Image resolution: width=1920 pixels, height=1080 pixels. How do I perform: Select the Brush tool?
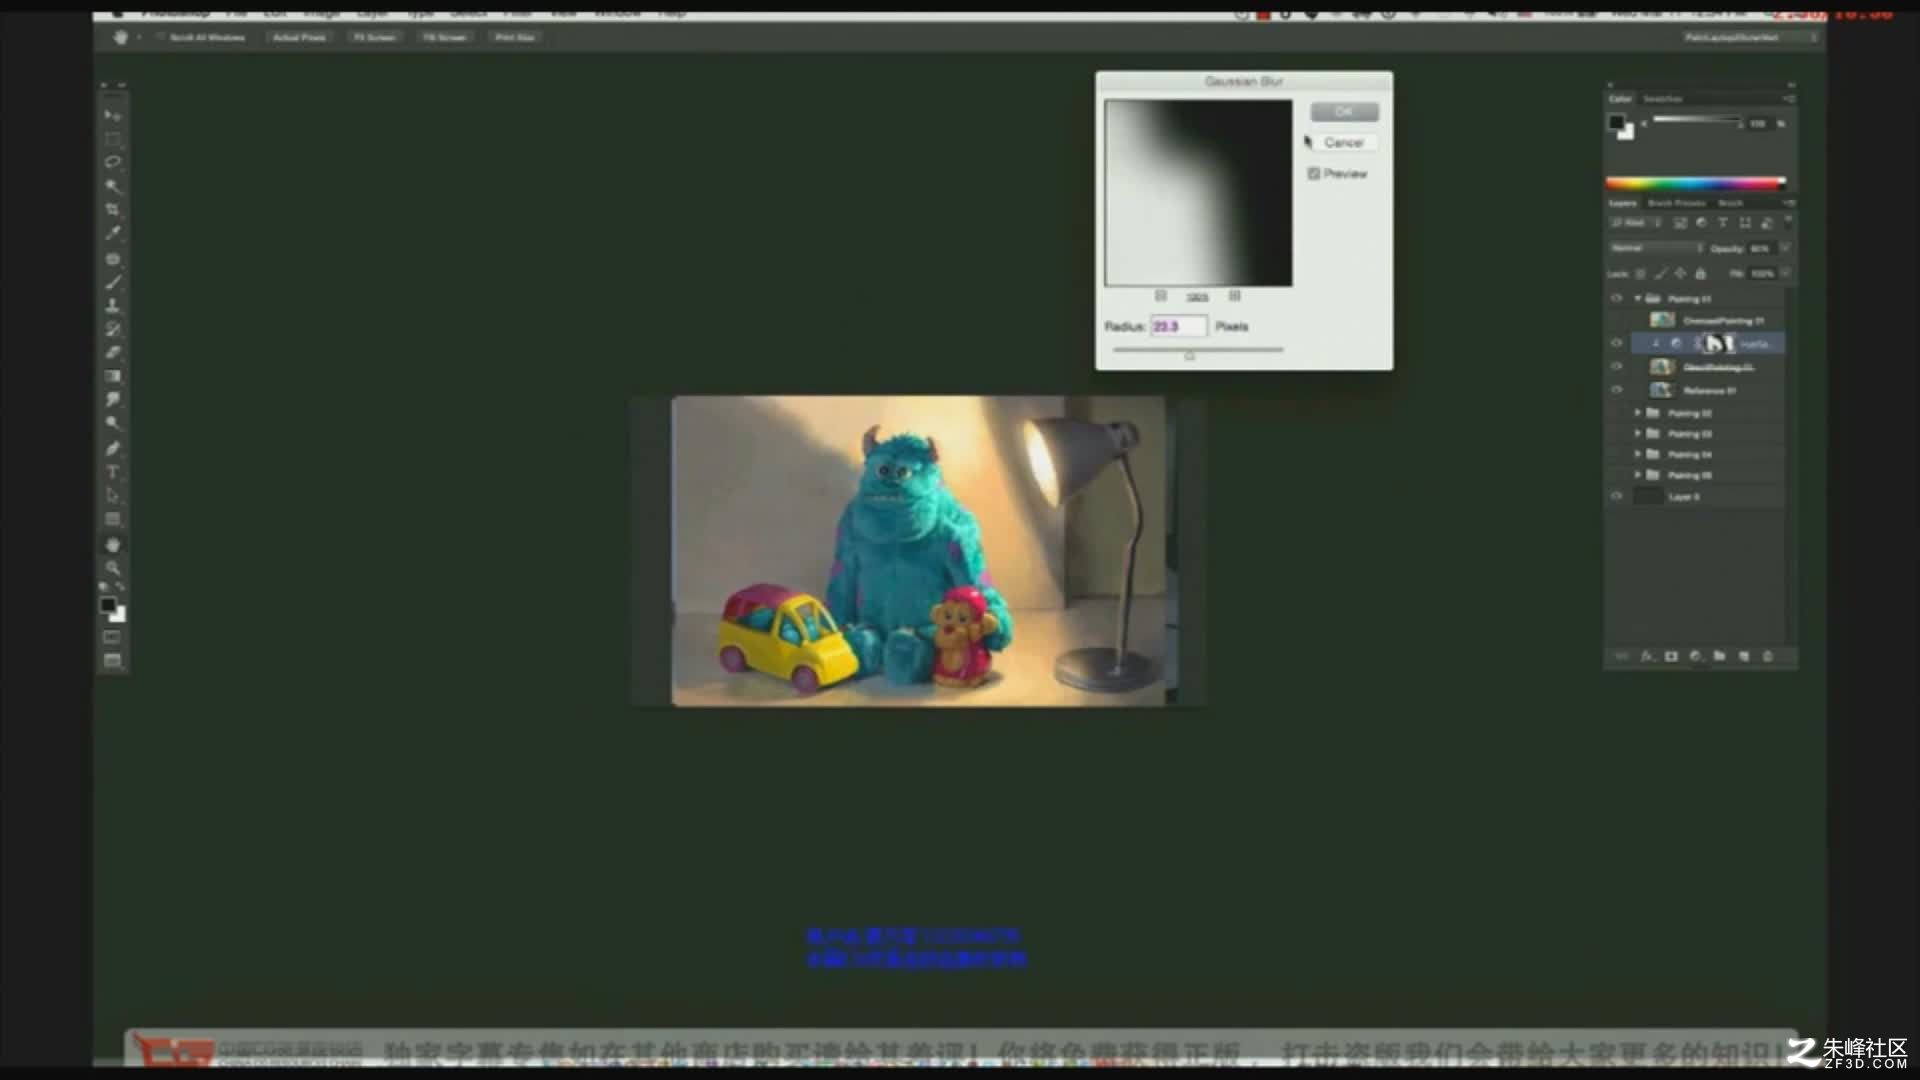tap(112, 282)
